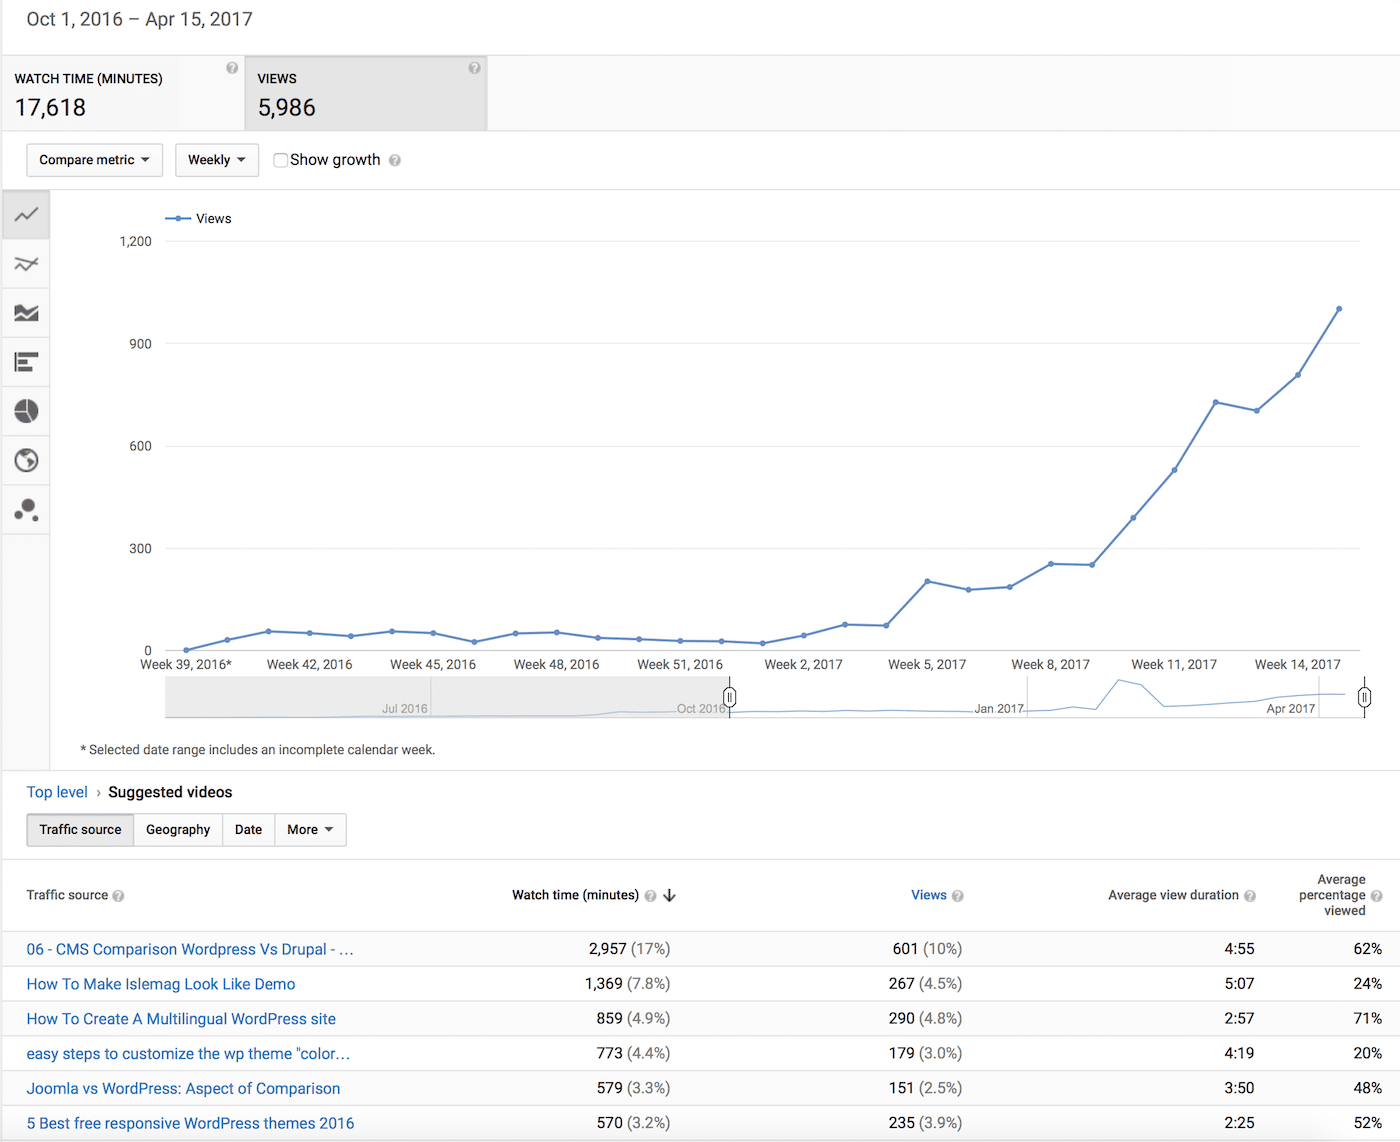Enable the Show growth checkbox
This screenshot has height=1142, width=1400.
coord(281,160)
